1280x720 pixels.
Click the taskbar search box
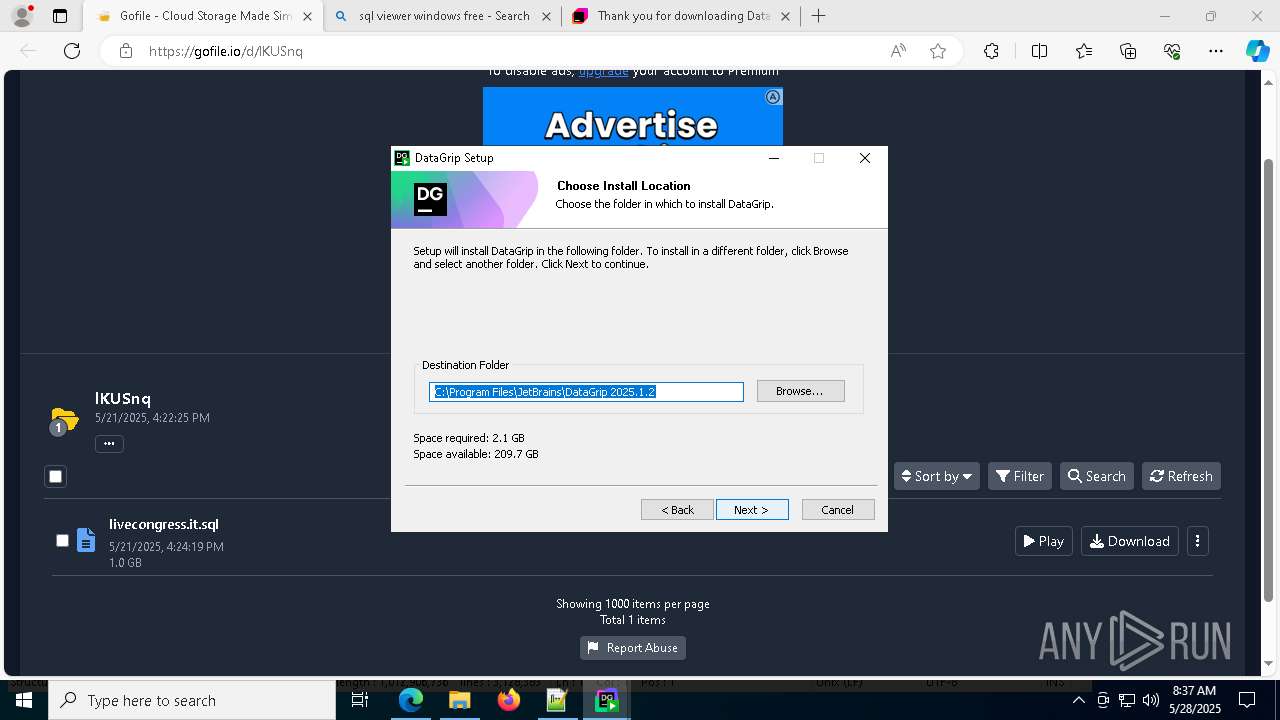tap(192, 700)
